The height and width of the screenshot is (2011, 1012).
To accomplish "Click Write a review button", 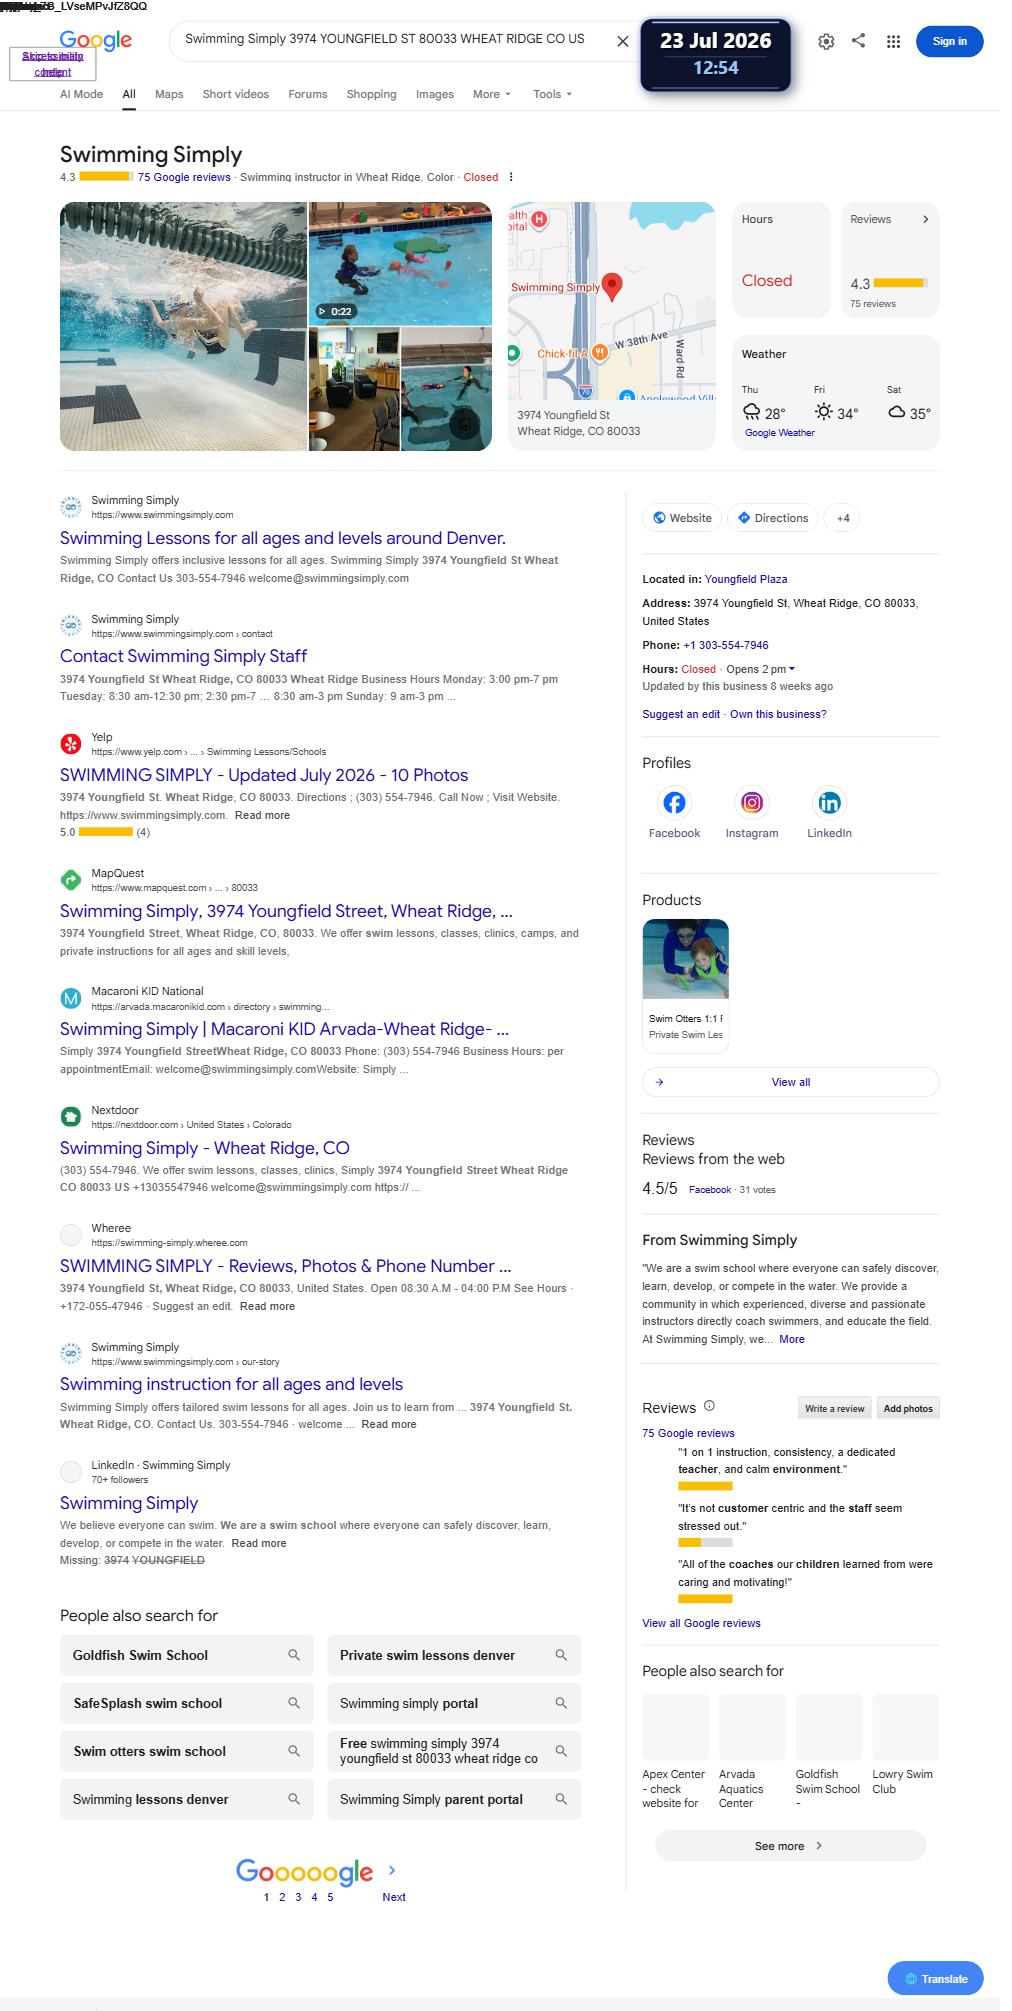I will coord(835,1408).
